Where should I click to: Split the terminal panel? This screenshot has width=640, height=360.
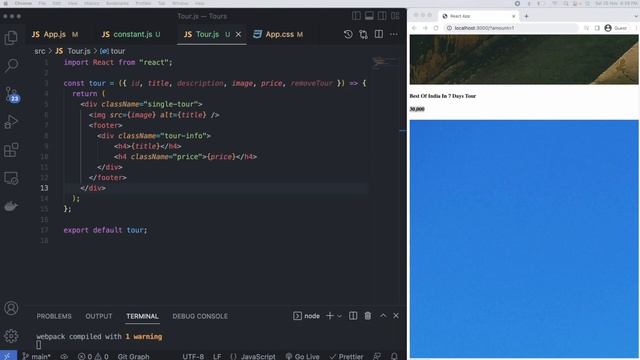coord(353,316)
